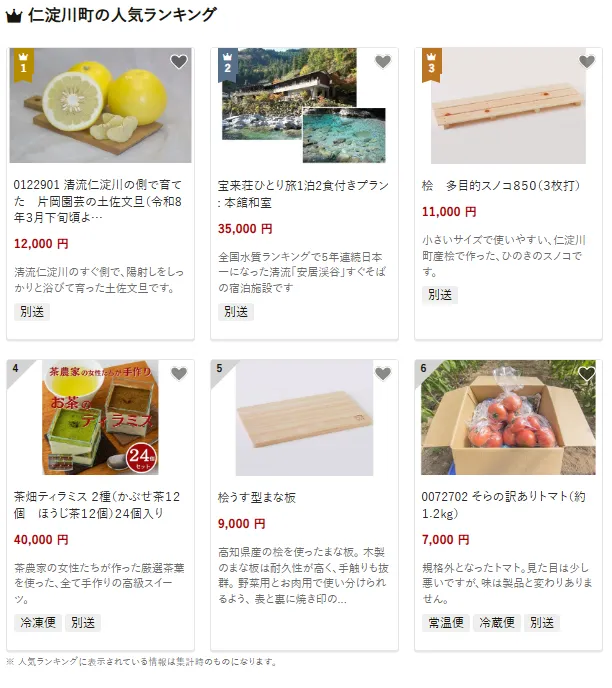Click the blue rank 2 crown badge

(228, 65)
